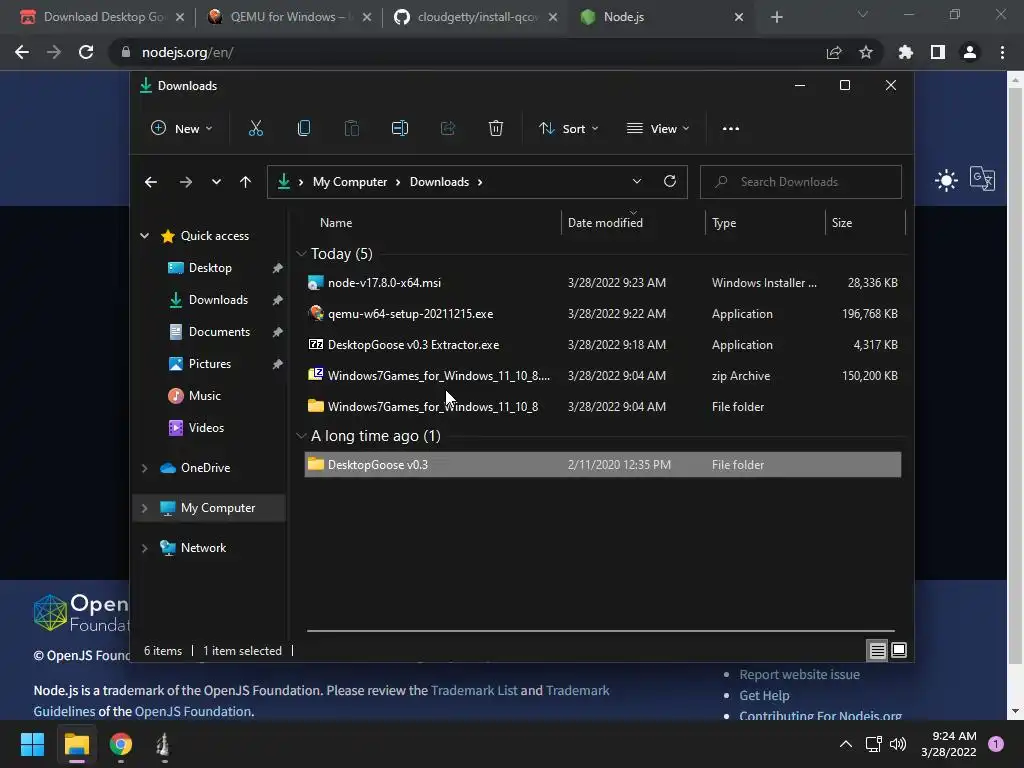The width and height of the screenshot is (1024, 768).
Task: Expand the address bar history dropdown
Action: (x=637, y=182)
